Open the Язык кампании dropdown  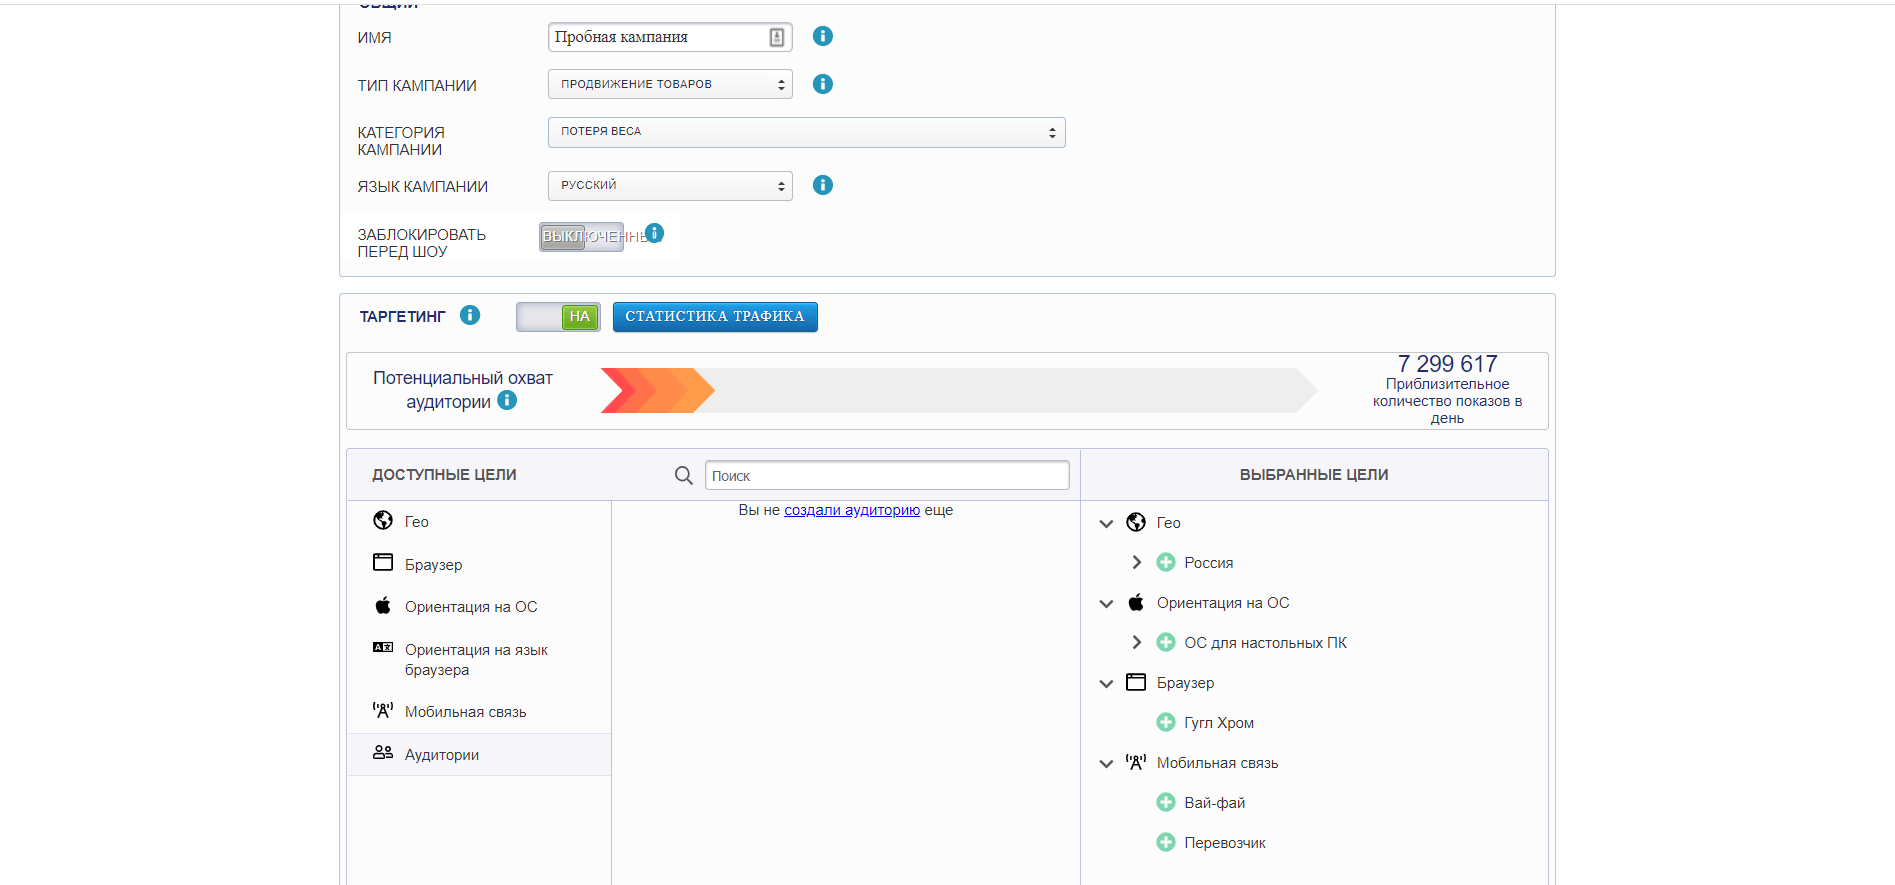[x=670, y=186]
